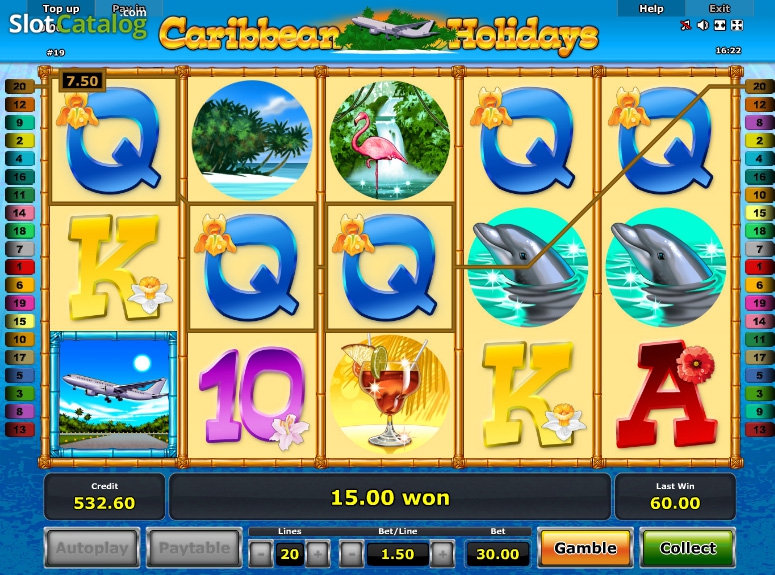Screen dimensions: 775x575
Task: Open the Help tab
Action: point(651,8)
